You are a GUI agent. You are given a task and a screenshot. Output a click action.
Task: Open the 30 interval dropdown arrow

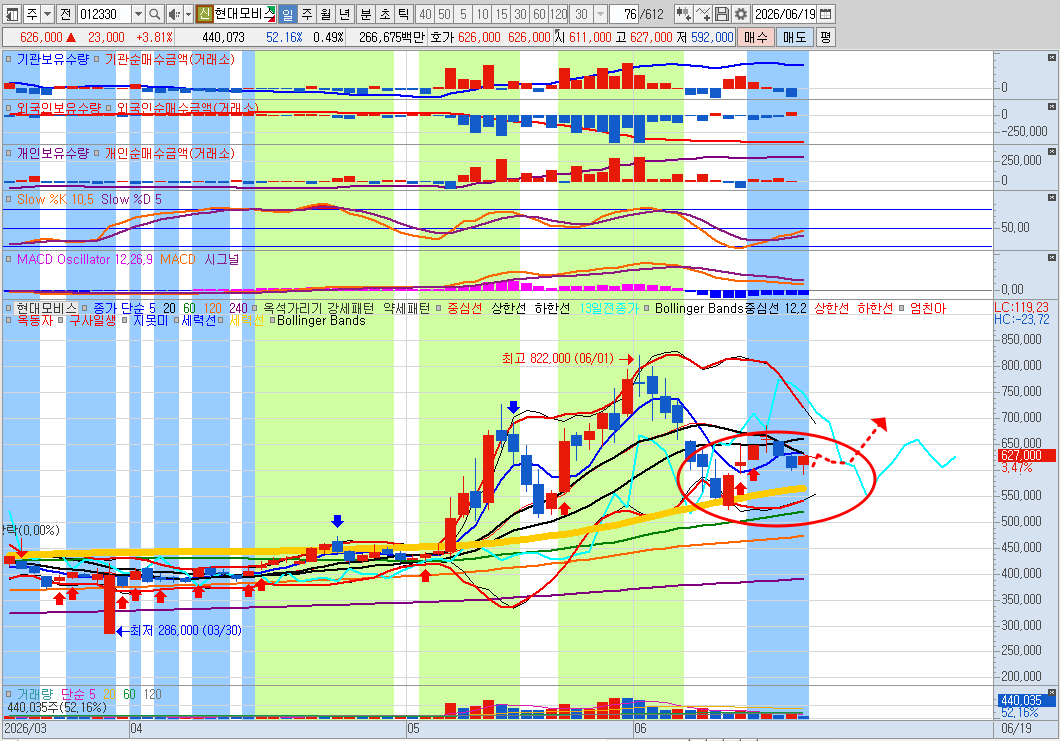click(x=600, y=14)
